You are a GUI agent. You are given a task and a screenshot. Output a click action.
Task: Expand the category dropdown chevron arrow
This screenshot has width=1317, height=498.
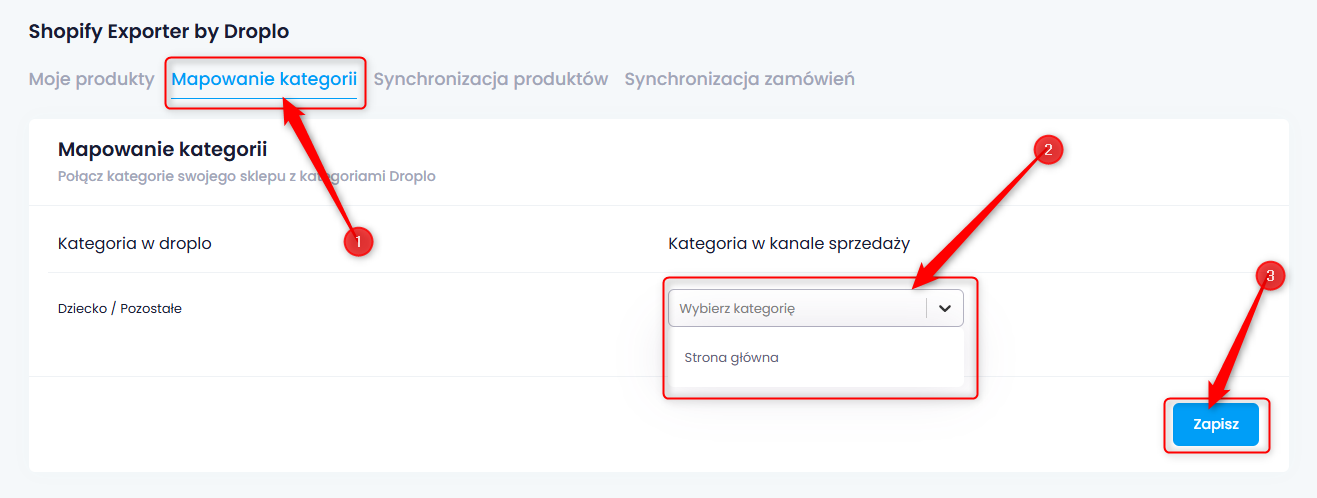(945, 308)
